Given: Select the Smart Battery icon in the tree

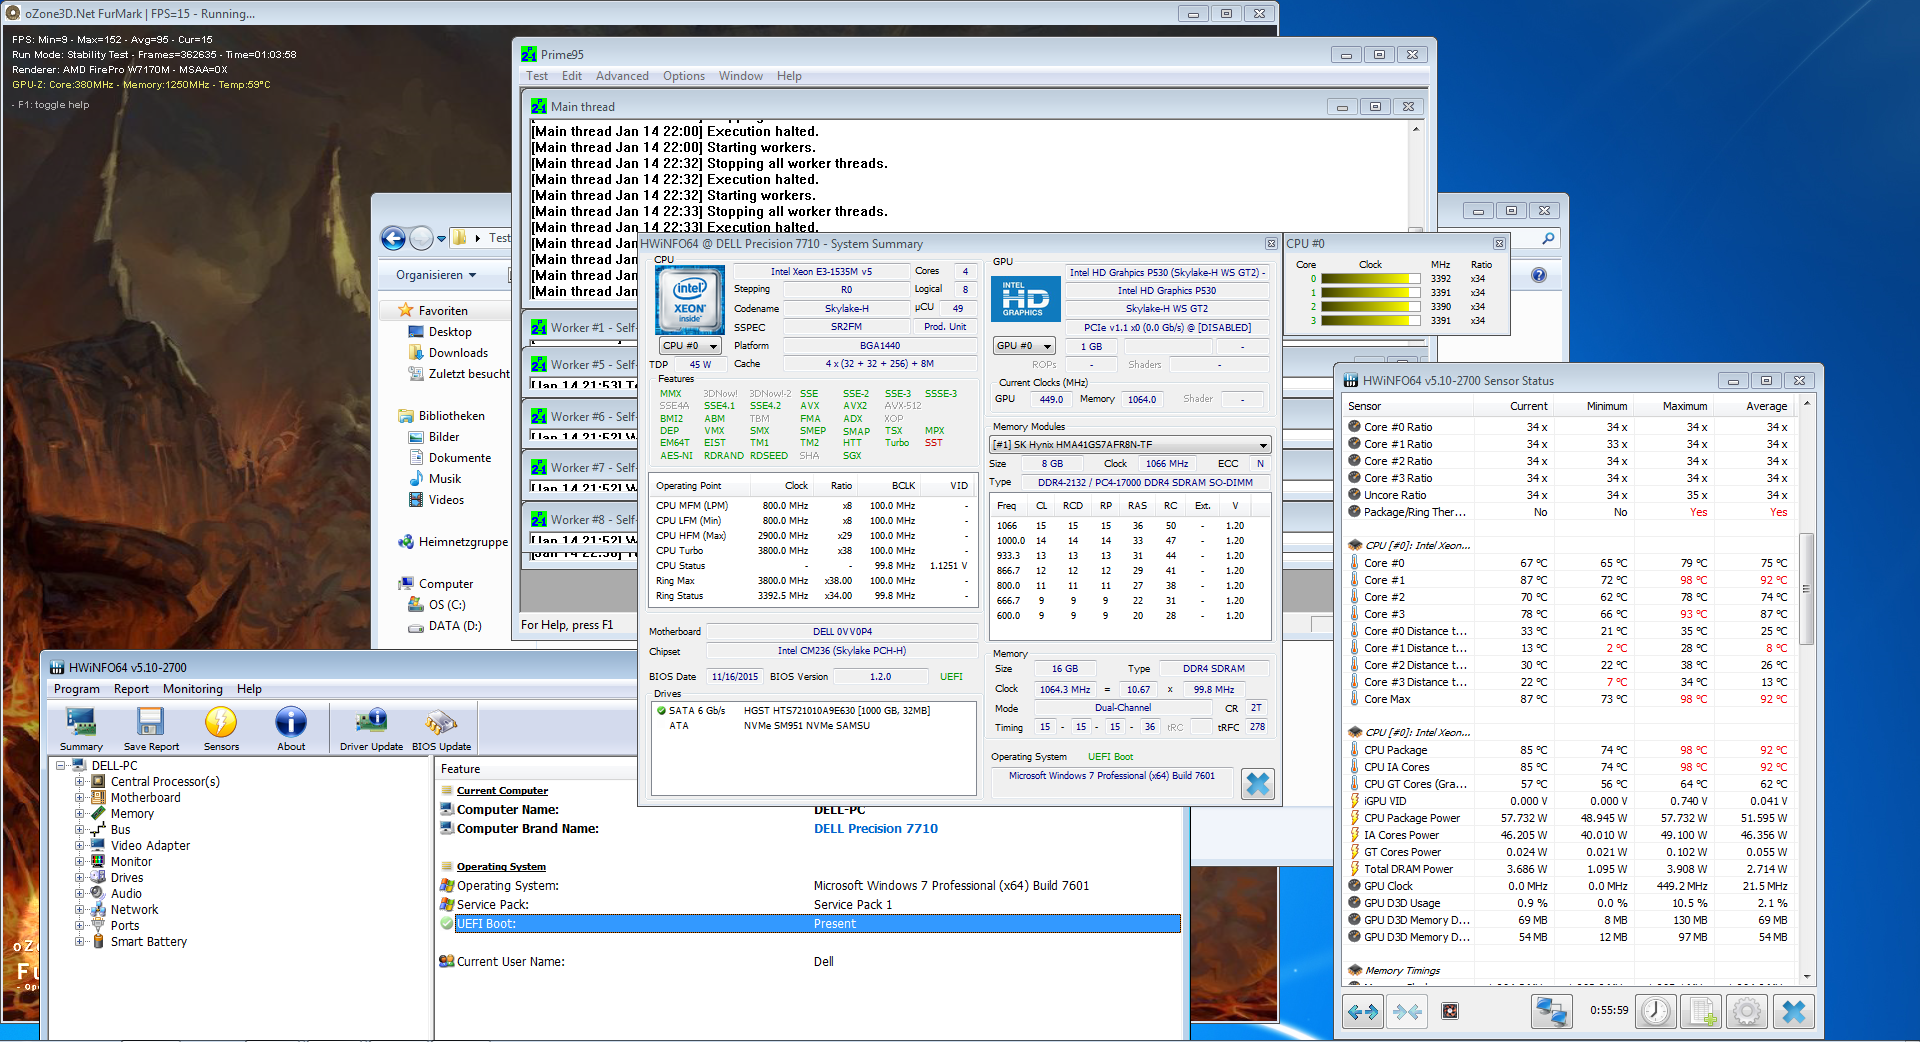Looking at the screenshot, I should (x=98, y=942).
